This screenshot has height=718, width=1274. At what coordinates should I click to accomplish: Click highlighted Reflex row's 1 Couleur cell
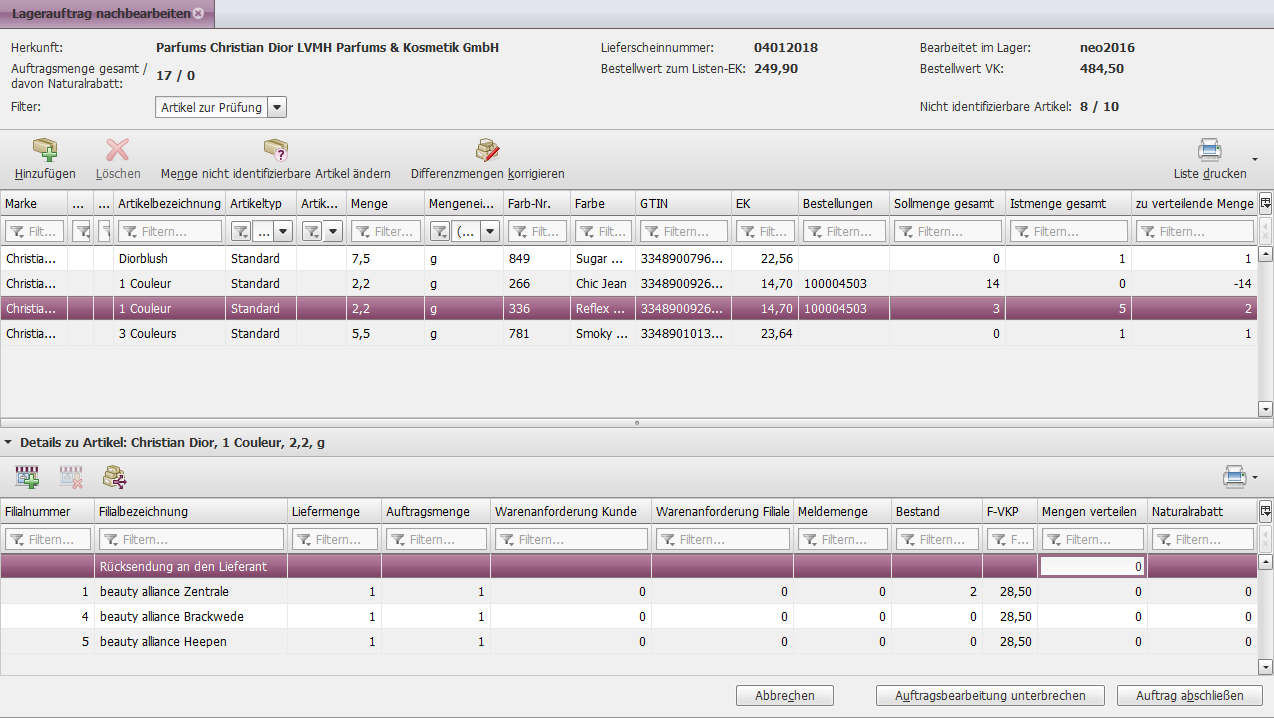[x=170, y=308]
